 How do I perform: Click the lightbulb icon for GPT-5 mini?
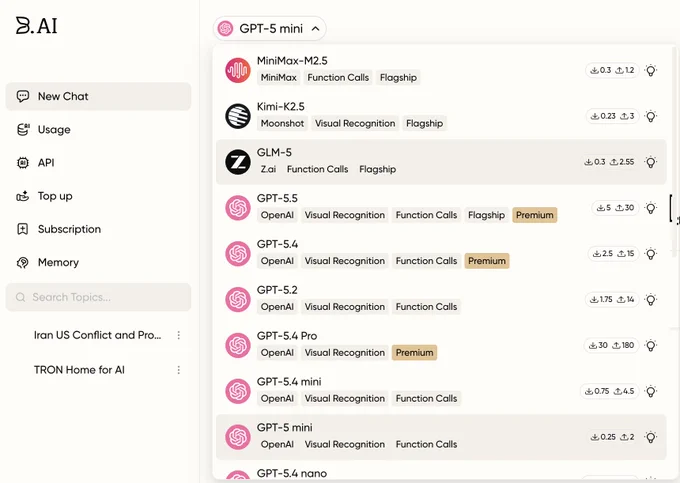tap(651, 437)
